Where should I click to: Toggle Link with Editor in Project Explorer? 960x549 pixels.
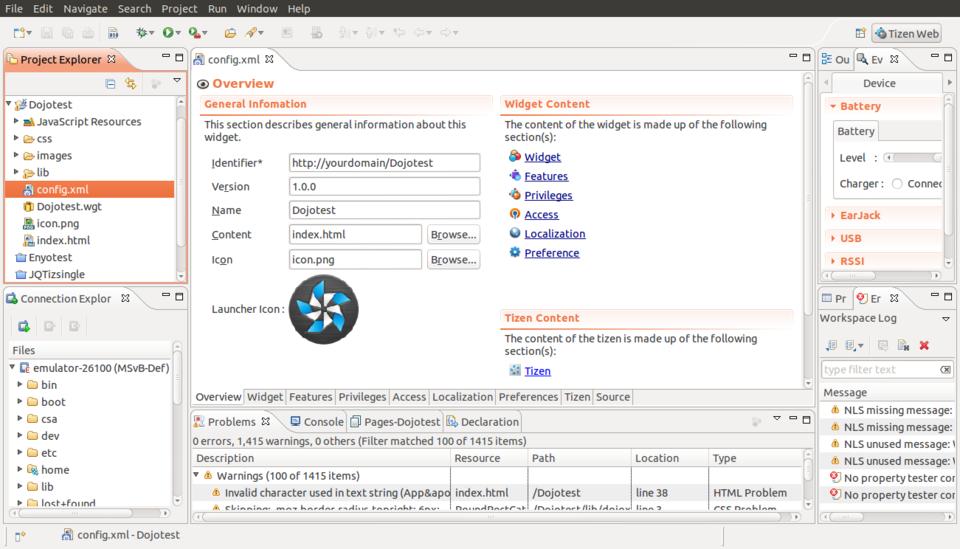[x=131, y=85]
